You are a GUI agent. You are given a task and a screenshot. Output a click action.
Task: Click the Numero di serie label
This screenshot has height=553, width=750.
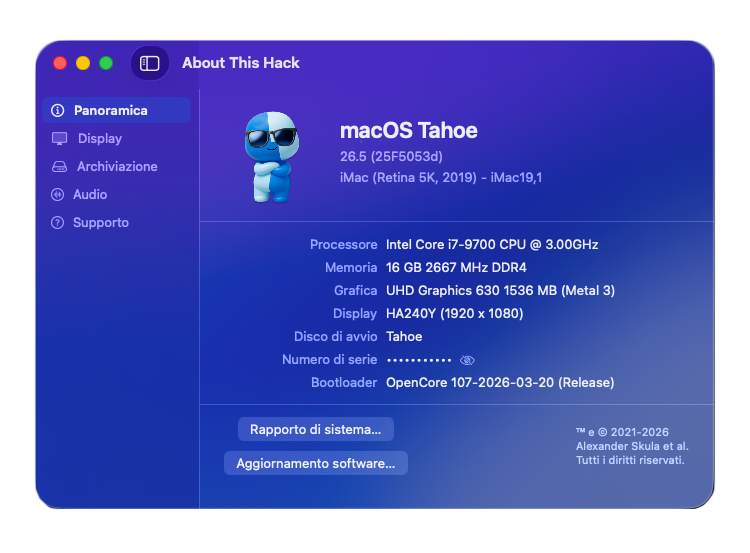(x=330, y=359)
